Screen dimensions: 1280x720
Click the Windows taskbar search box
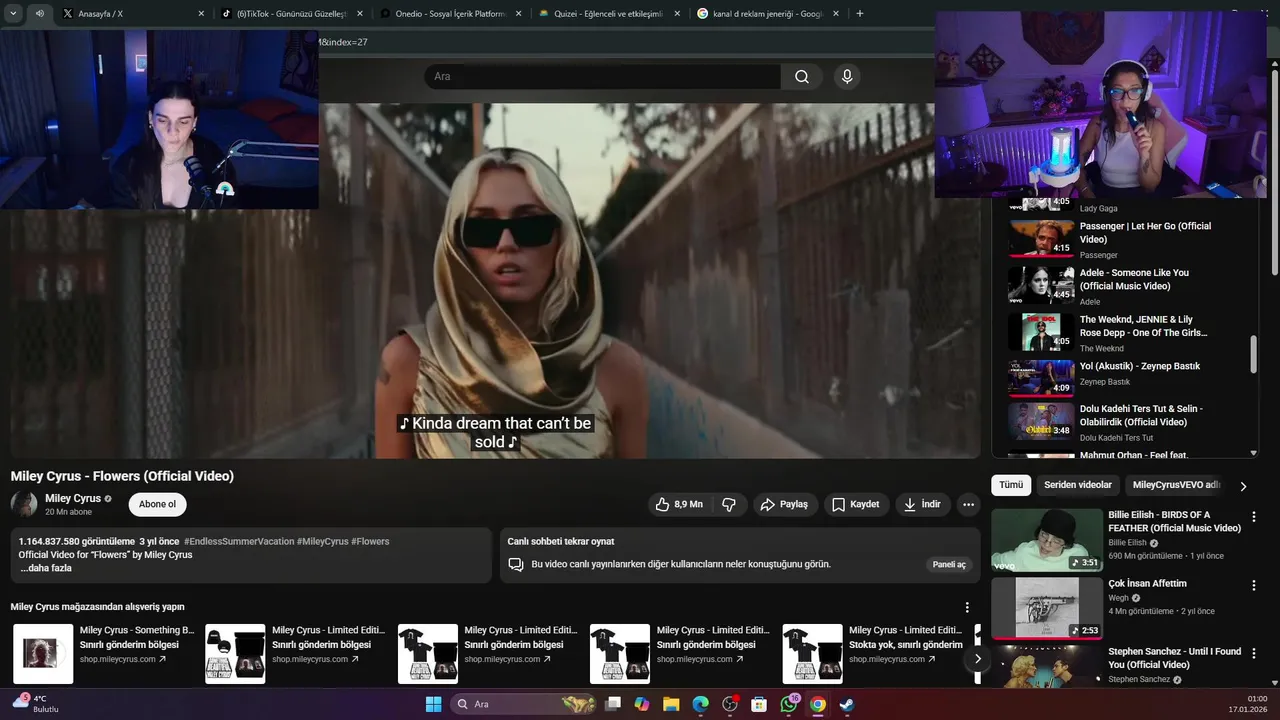(x=525, y=704)
